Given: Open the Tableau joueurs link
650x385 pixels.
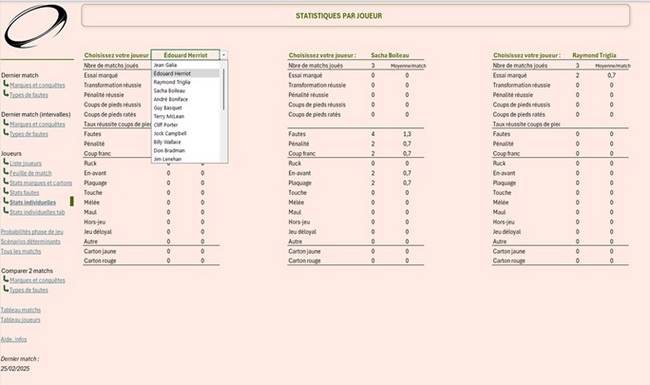Looking at the screenshot, I should click(x=20, y=320).
